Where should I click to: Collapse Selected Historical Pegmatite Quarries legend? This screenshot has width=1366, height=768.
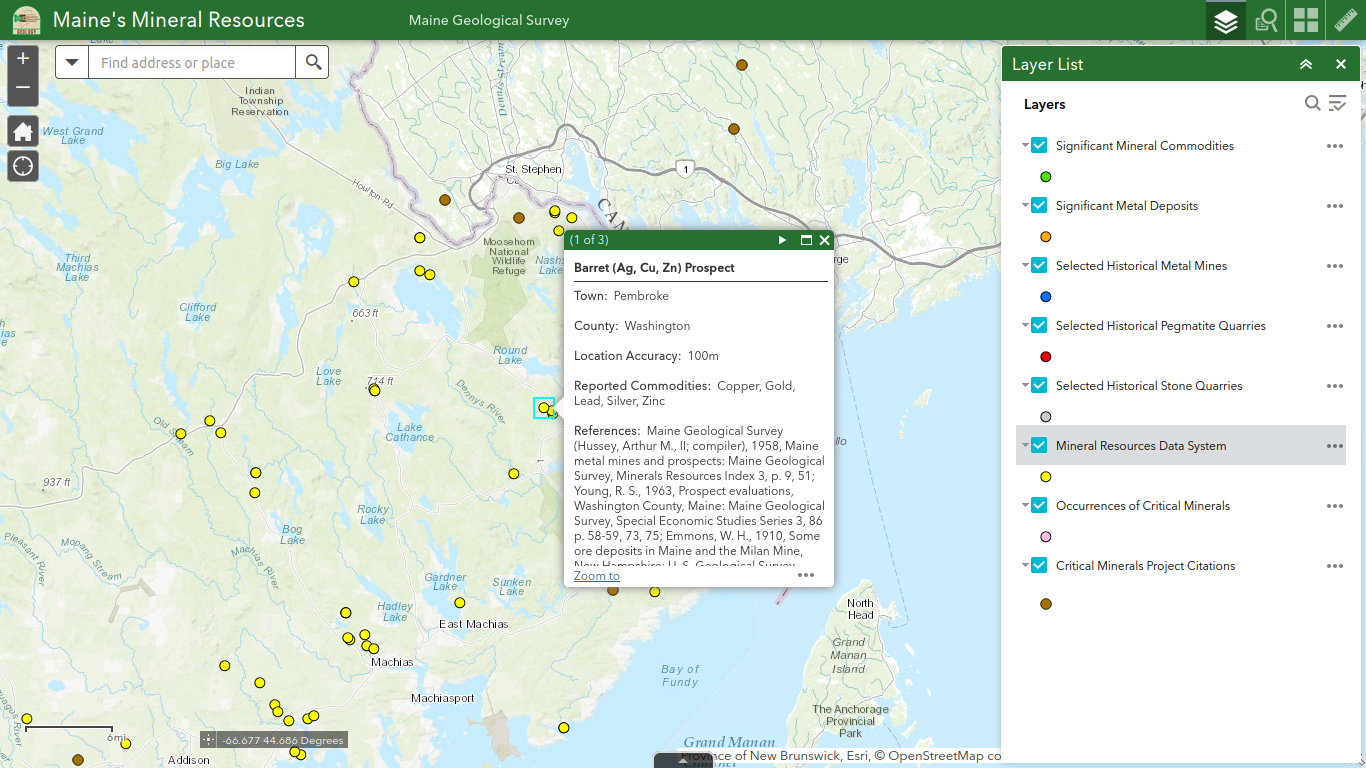1025,325
